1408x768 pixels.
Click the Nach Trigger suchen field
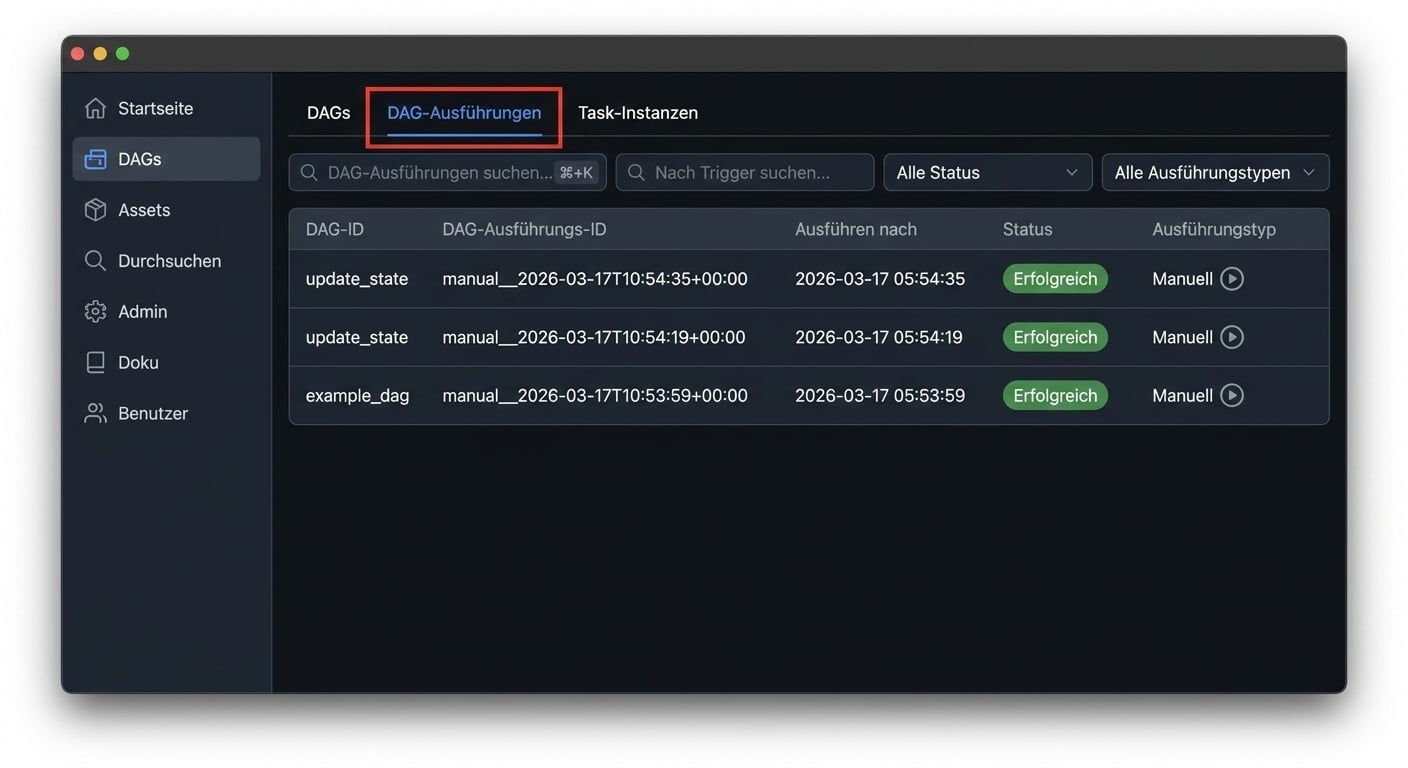click(745, 172)
